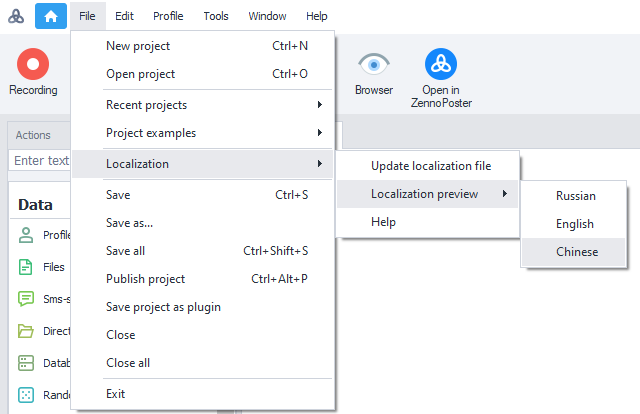This screenshot has height=414, width=640.
Task: Click the Enter text search field
Action: point(40,160)
